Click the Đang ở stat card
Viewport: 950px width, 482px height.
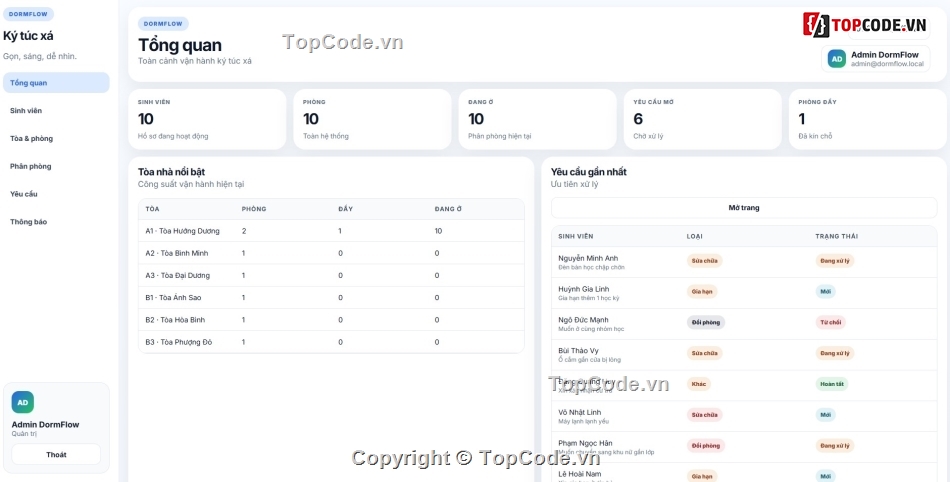point(537,119)
